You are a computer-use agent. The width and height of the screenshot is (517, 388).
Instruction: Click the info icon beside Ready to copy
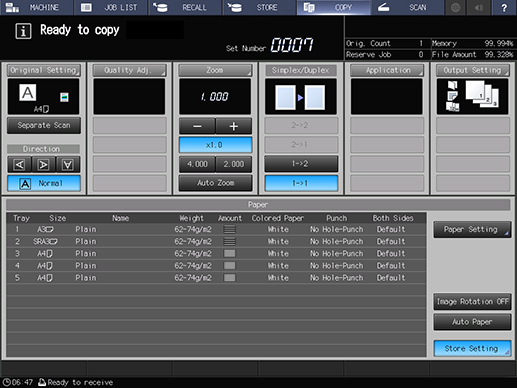pos(23,31)
